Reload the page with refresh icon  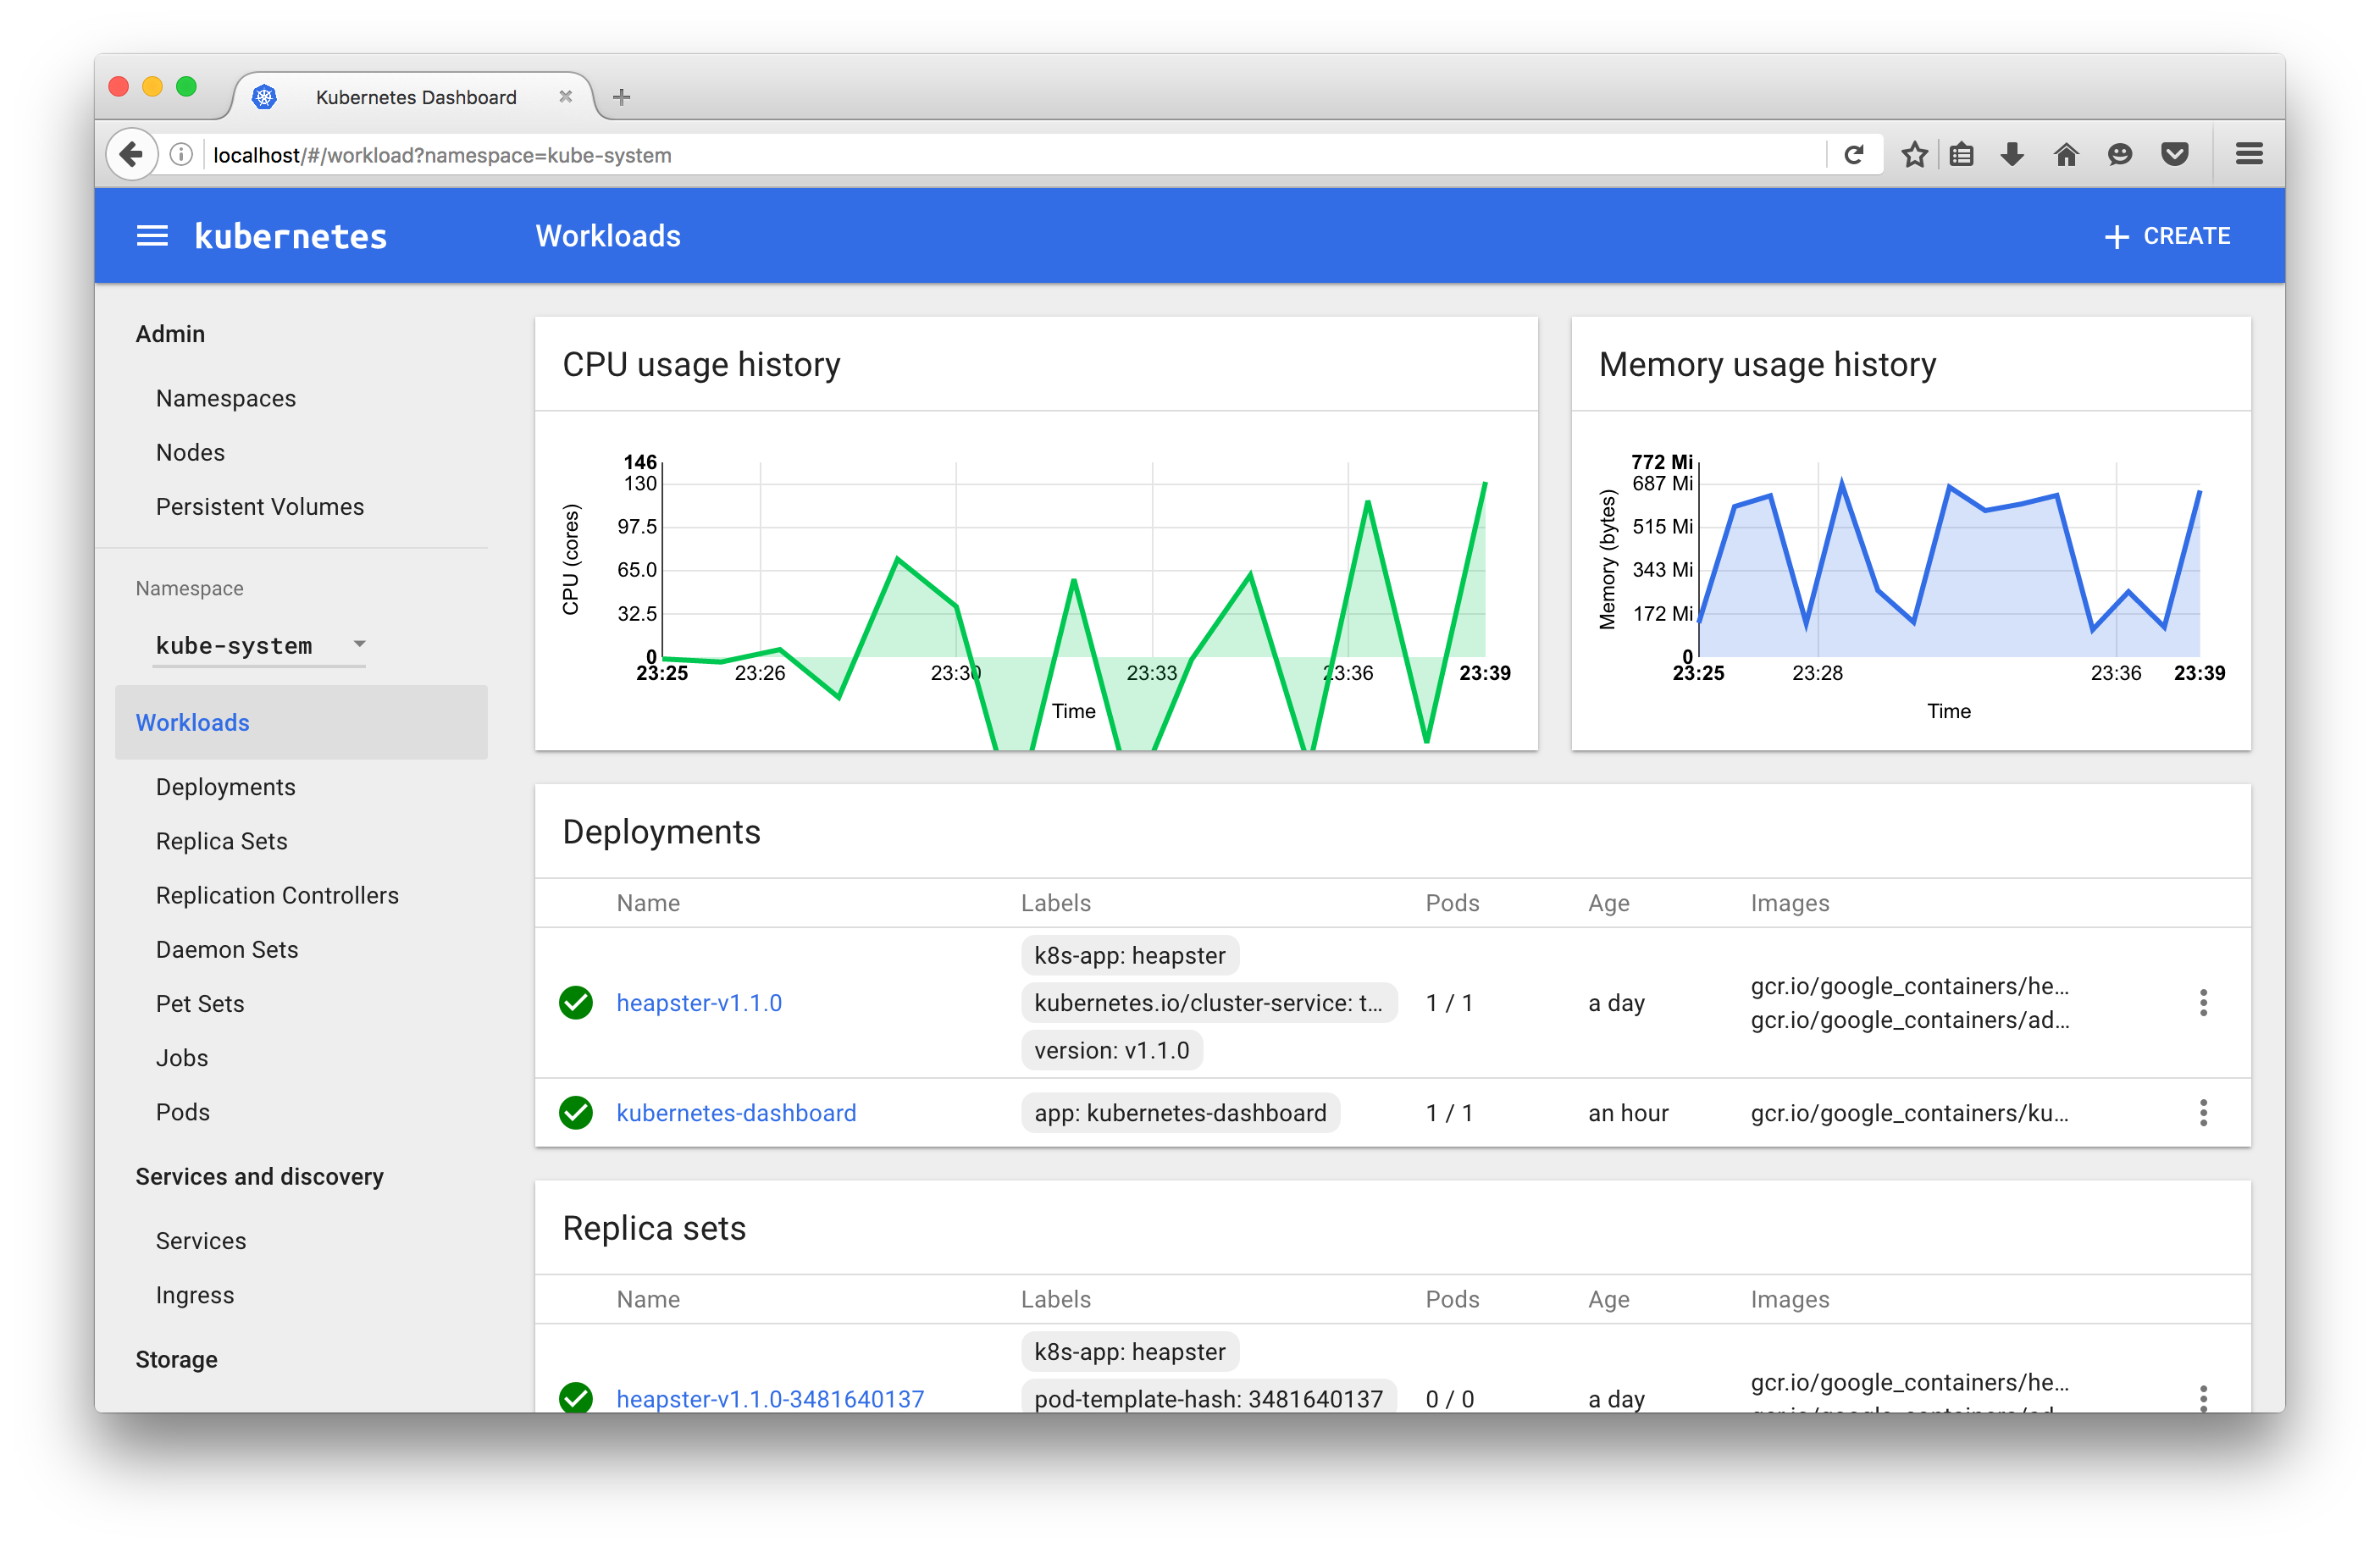(1853, 154)
